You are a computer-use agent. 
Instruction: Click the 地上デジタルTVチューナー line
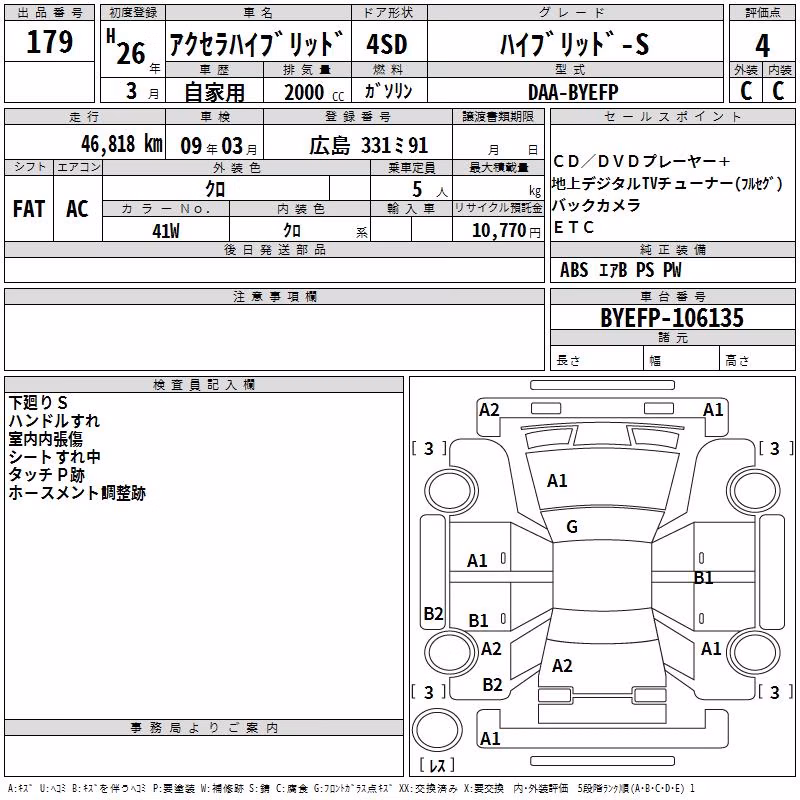[667, 183]
